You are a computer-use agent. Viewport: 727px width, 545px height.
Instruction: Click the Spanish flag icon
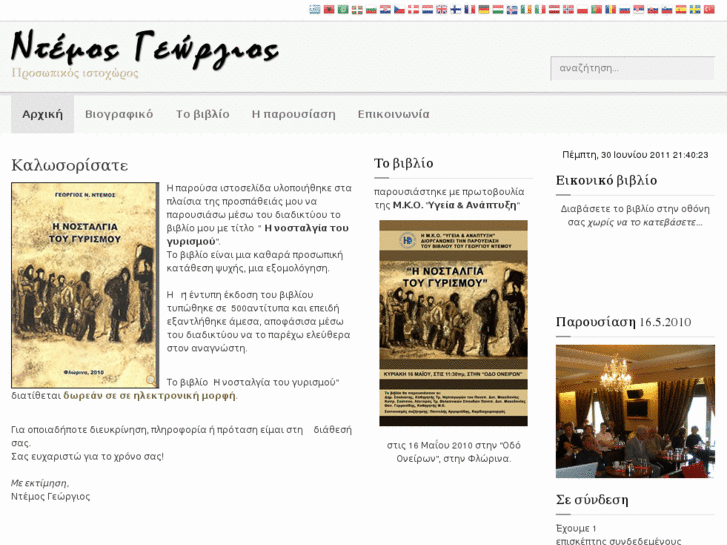pos(681,9)
